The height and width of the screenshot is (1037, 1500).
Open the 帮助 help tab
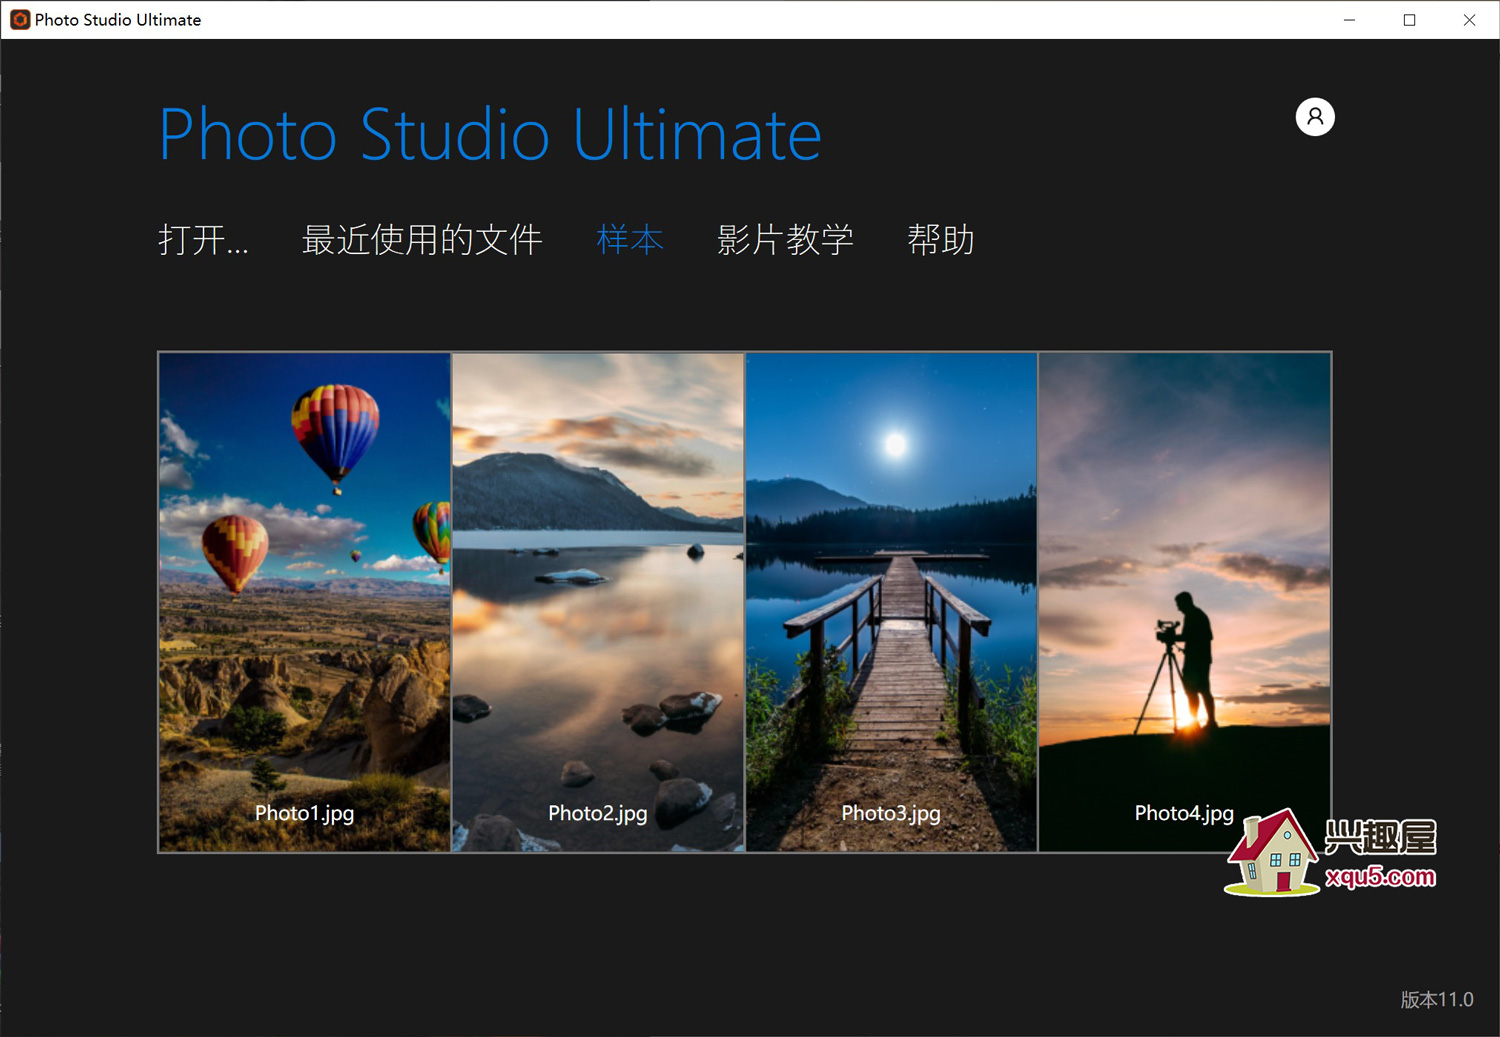click(x=940, y=240)
